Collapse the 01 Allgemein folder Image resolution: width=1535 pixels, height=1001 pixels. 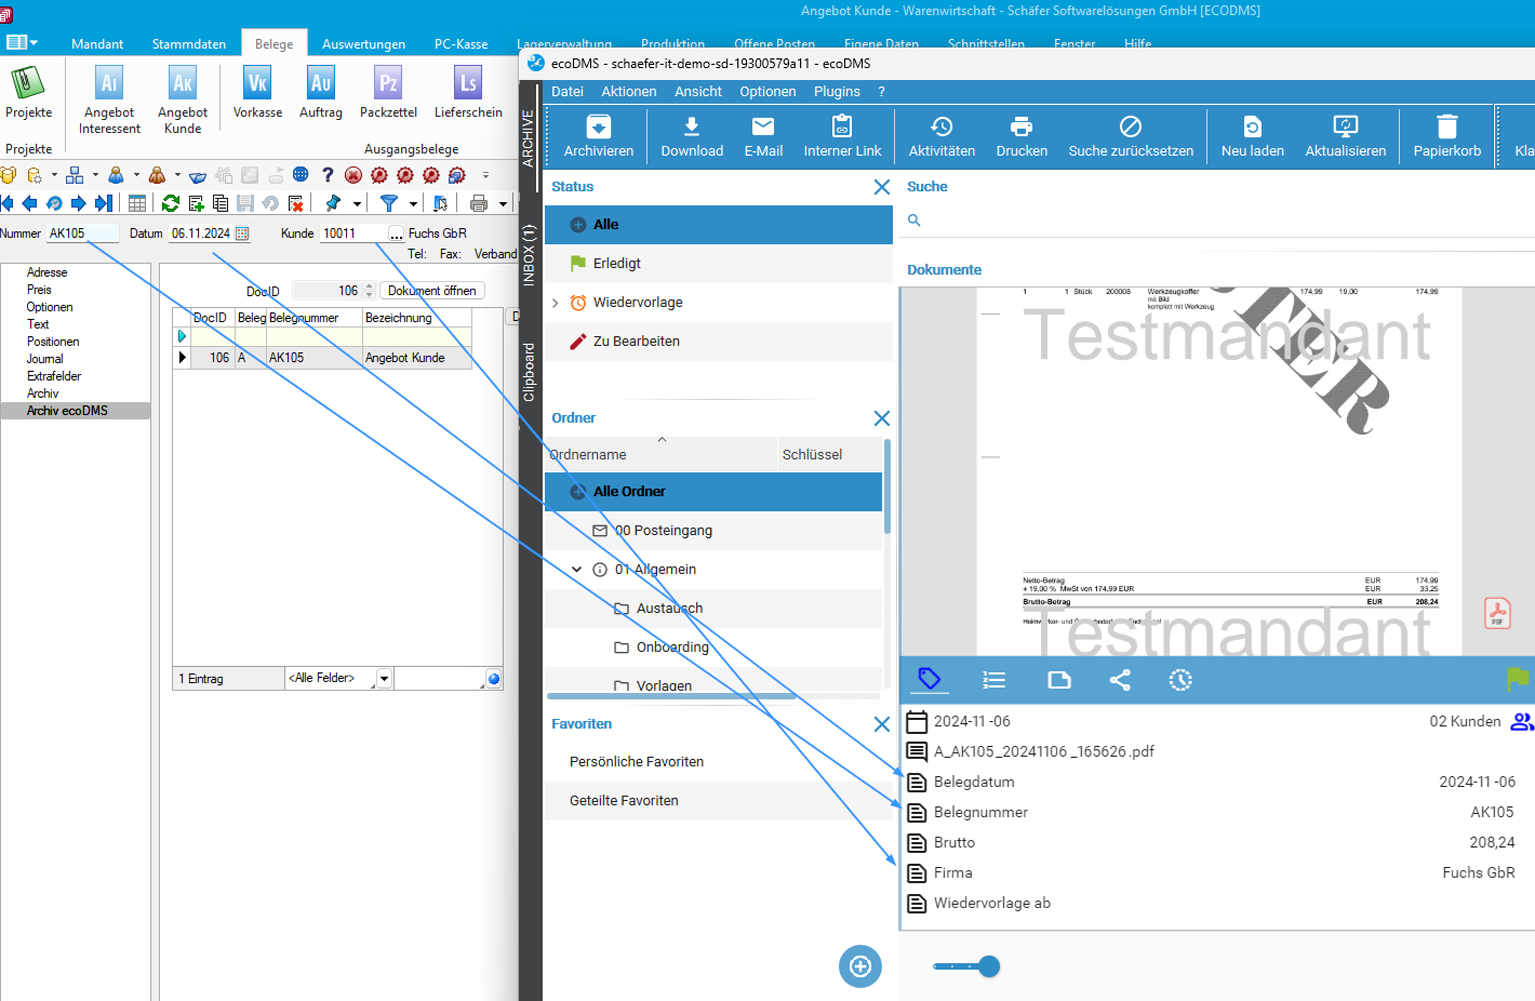tap(577, 569)
